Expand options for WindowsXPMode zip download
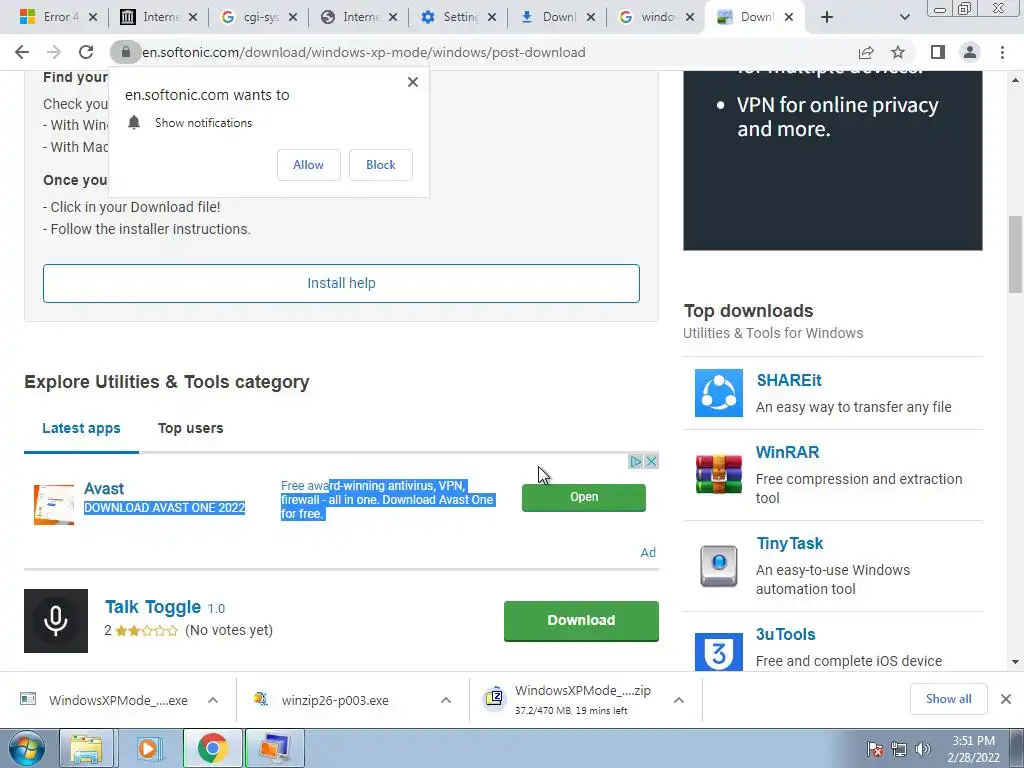Viewport: 1024px width, 768px height. 679,700
